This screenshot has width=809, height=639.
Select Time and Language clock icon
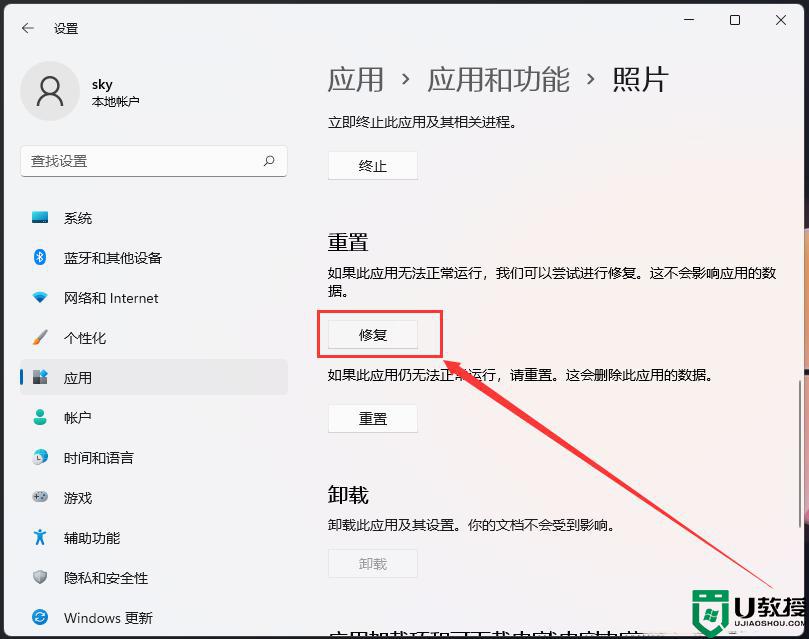[40, 458]
